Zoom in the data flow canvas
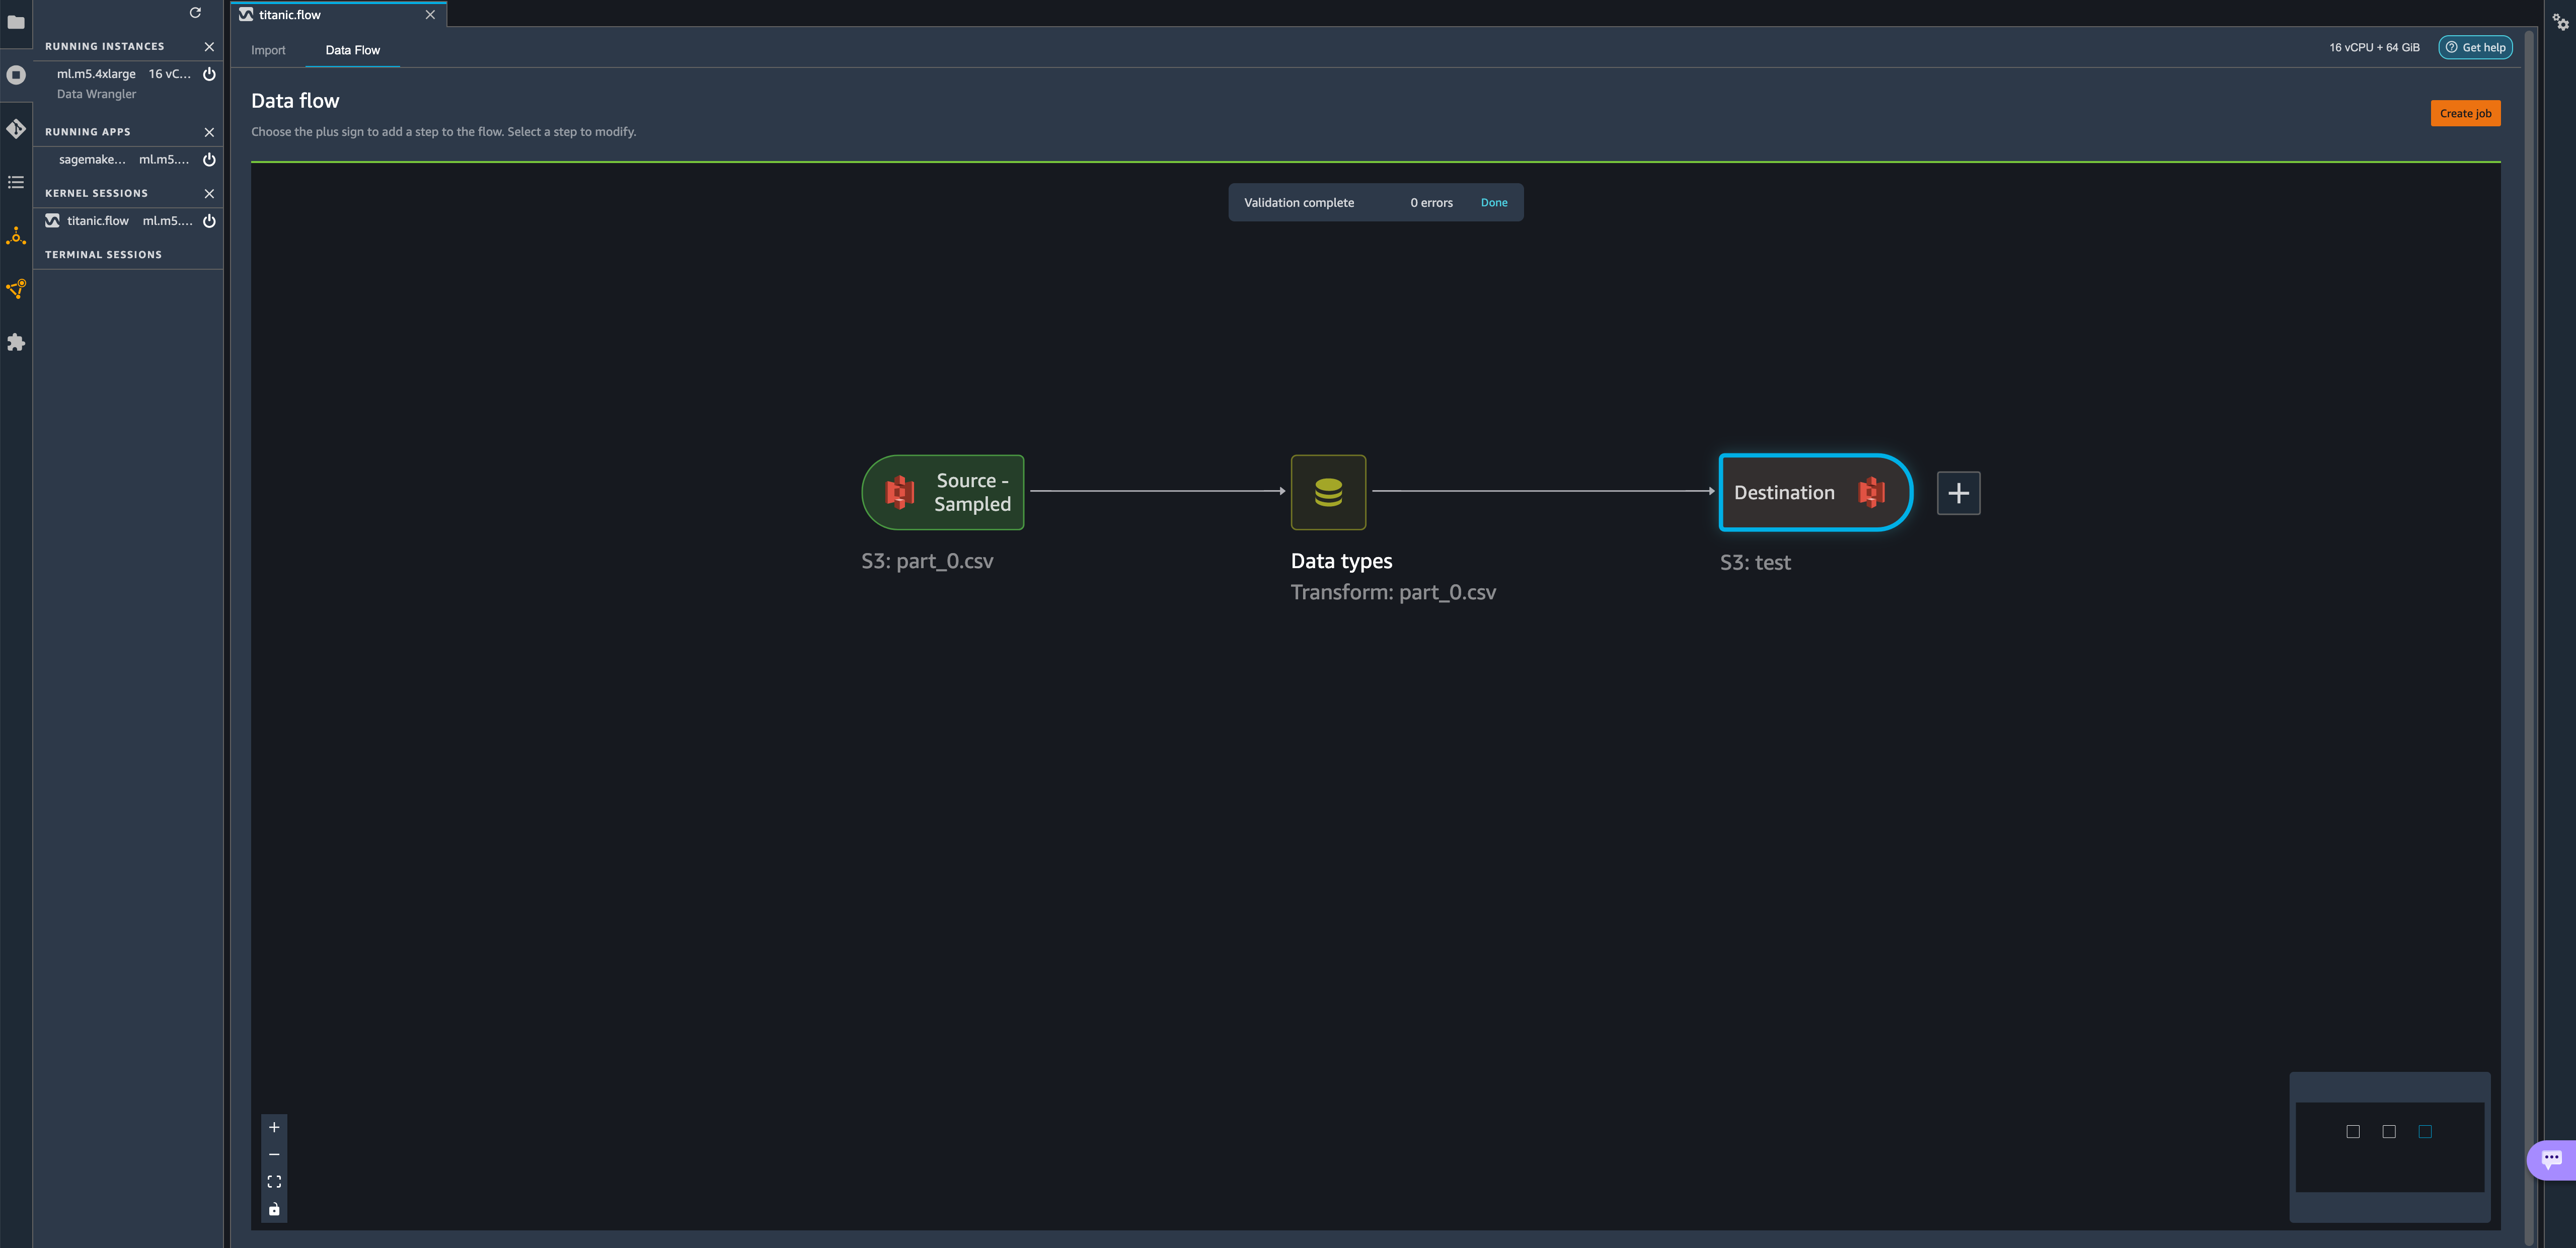Screen dimensions: 2576x1248 tap(274, 1127)
